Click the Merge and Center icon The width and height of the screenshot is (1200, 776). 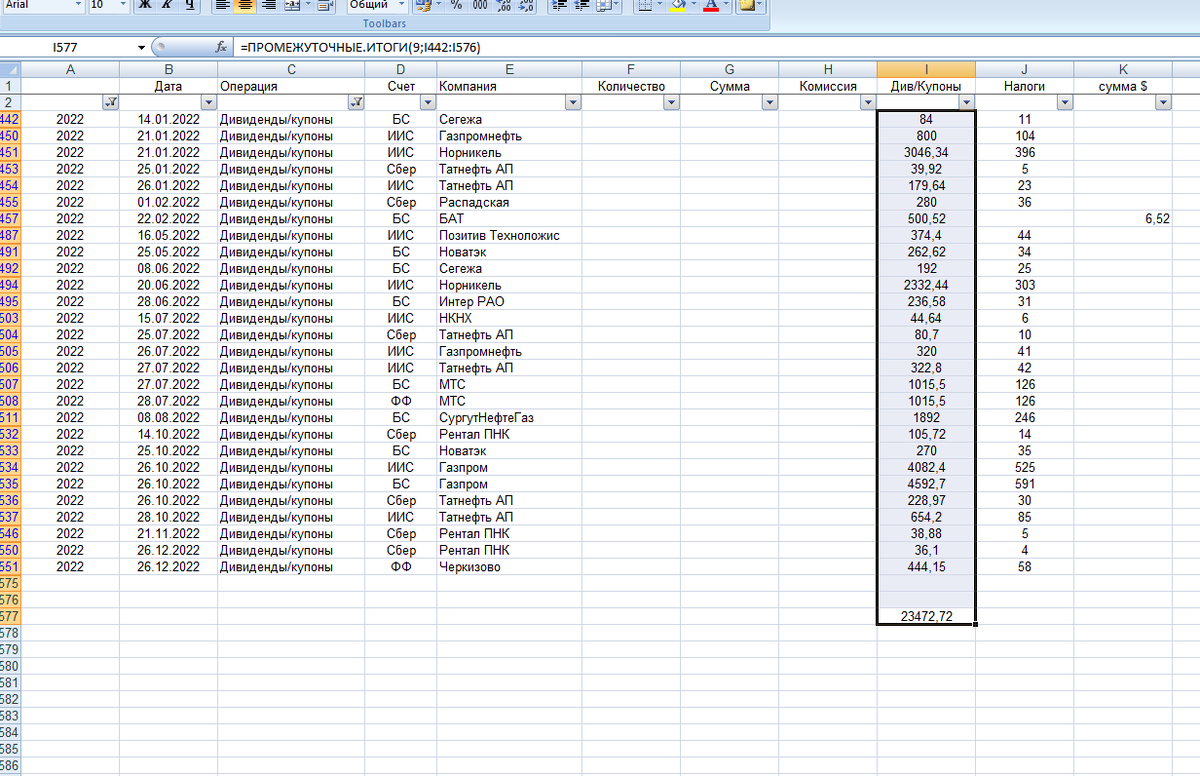291,5
